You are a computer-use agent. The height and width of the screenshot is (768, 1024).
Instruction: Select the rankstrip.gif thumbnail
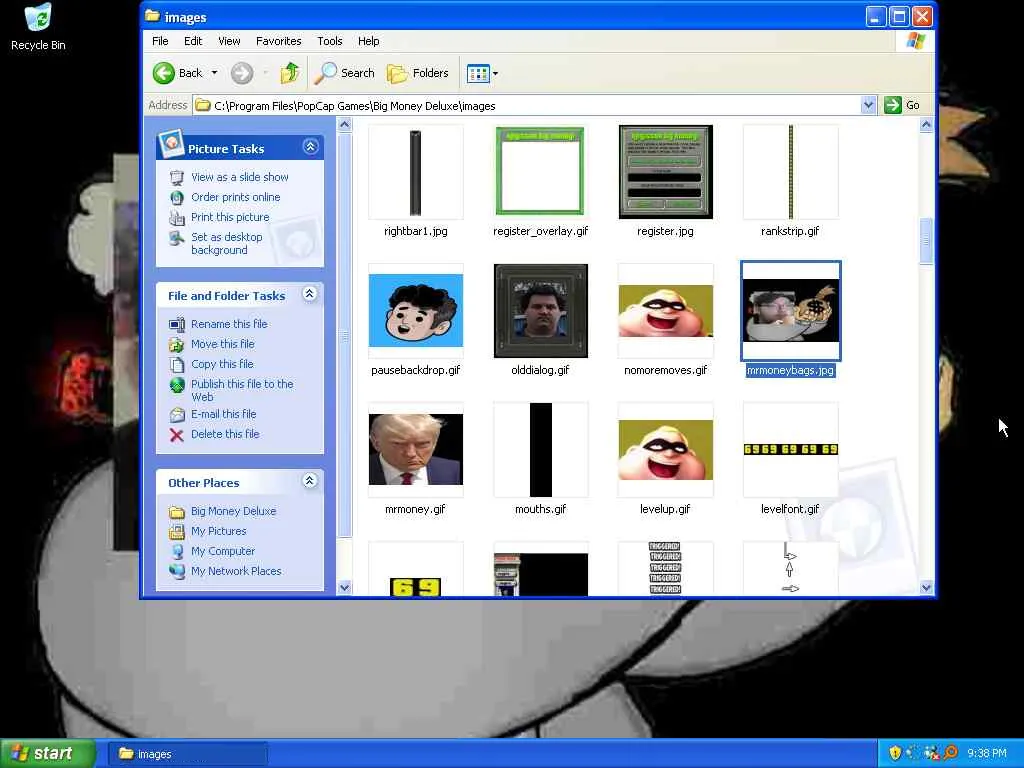click(x=790, y=172)
